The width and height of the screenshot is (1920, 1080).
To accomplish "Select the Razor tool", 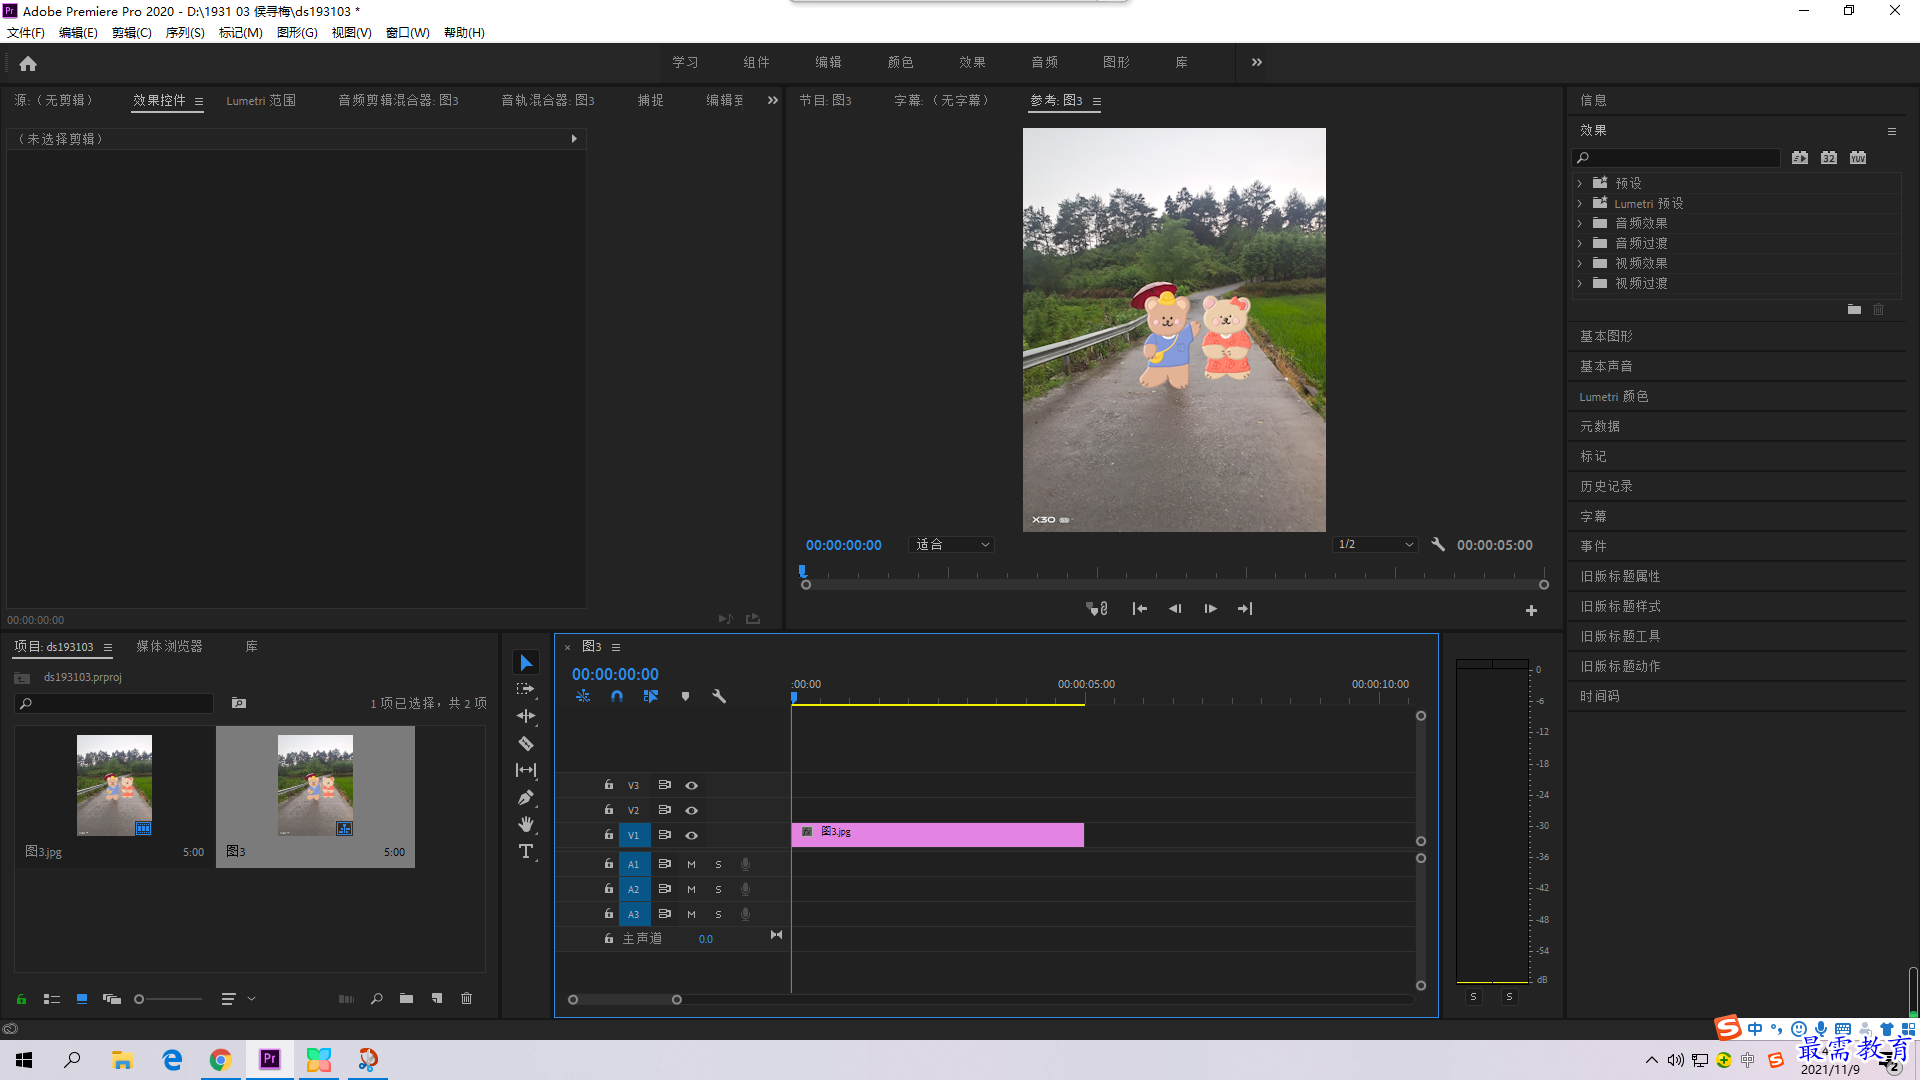I will click(x=526, y=743).
